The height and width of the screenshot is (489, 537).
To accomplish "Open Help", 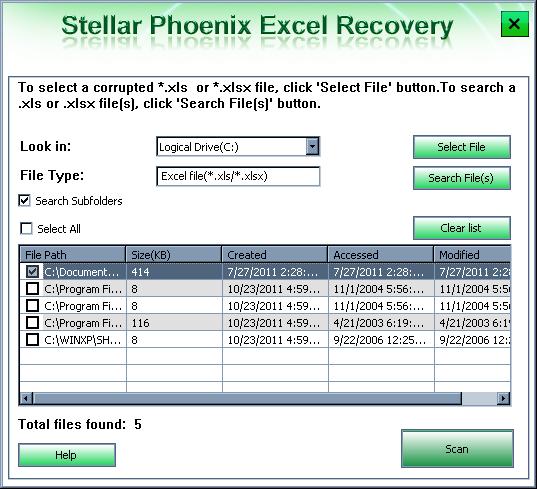I will pyautogui.click(x=67, y=455).
